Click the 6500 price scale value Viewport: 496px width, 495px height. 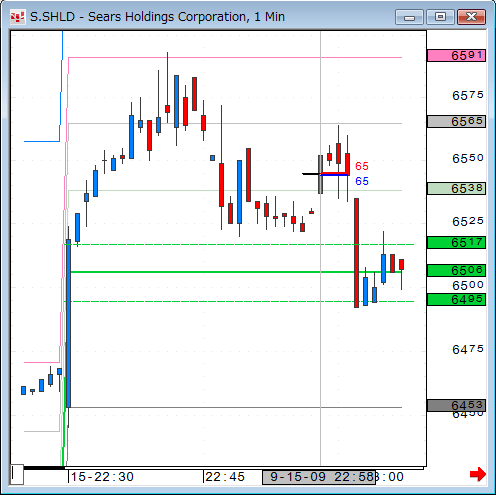[x=468, y=285]
